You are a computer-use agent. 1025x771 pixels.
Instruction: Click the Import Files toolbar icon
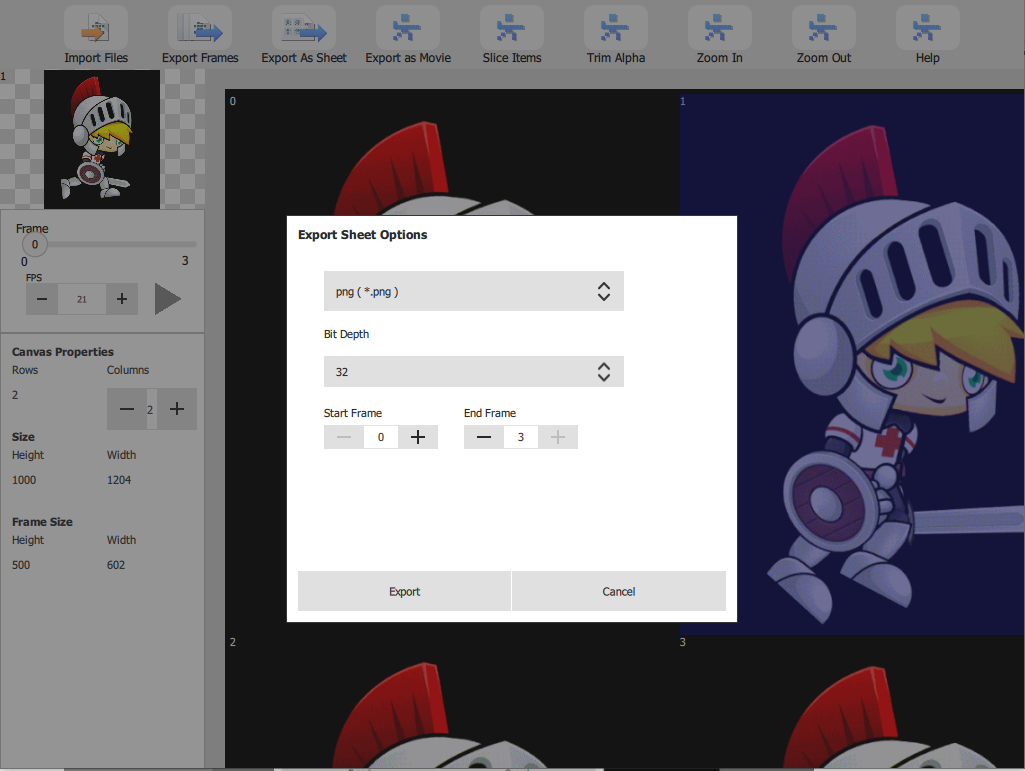(95, 28)
